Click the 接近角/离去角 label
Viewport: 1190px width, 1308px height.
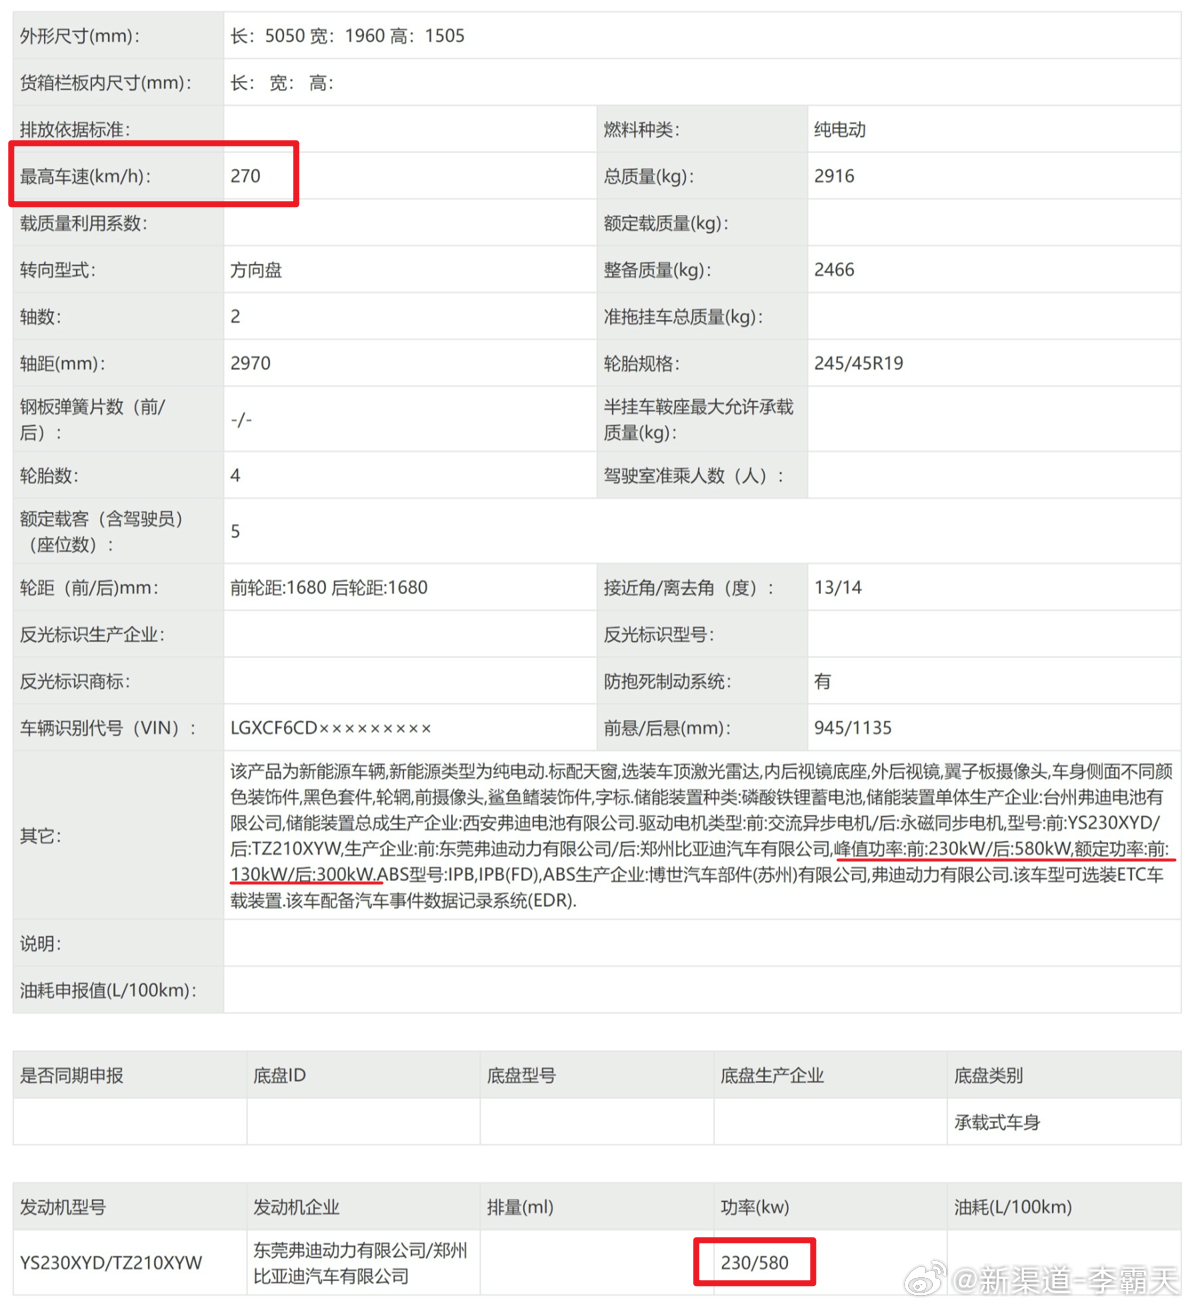pos(689,588)
